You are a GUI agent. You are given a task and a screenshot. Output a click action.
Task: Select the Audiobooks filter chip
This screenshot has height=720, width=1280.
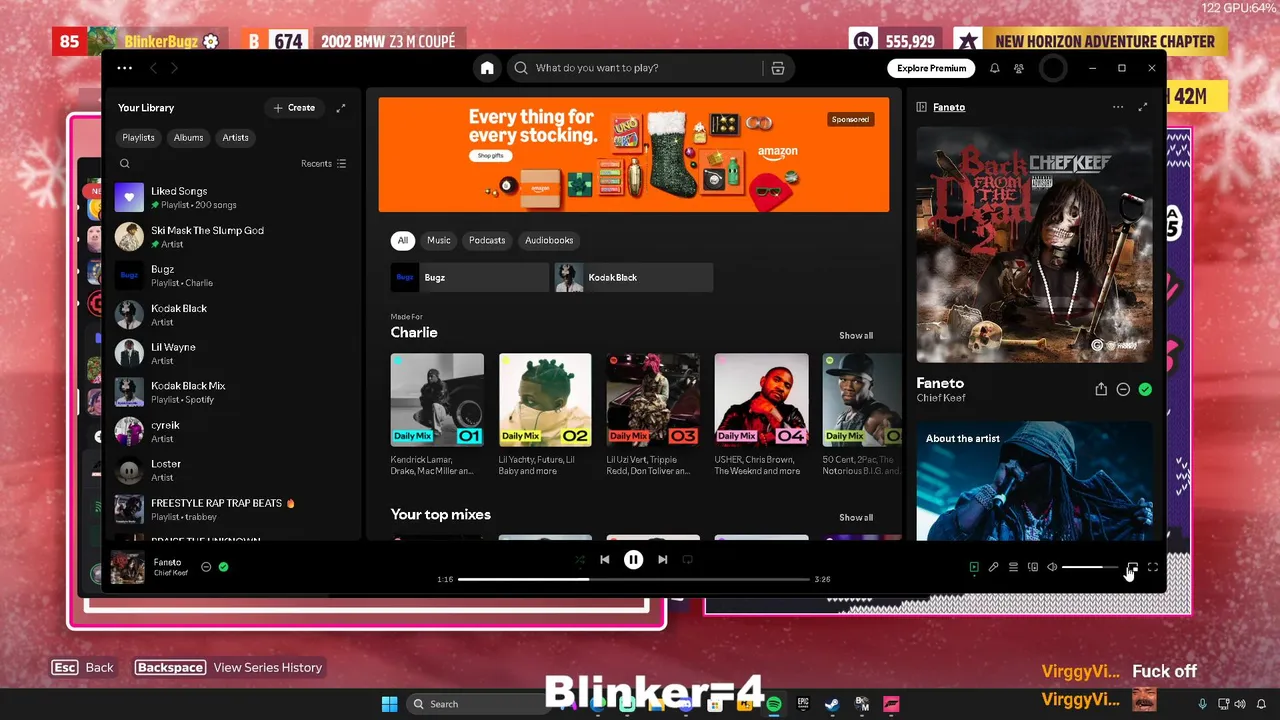549,240
